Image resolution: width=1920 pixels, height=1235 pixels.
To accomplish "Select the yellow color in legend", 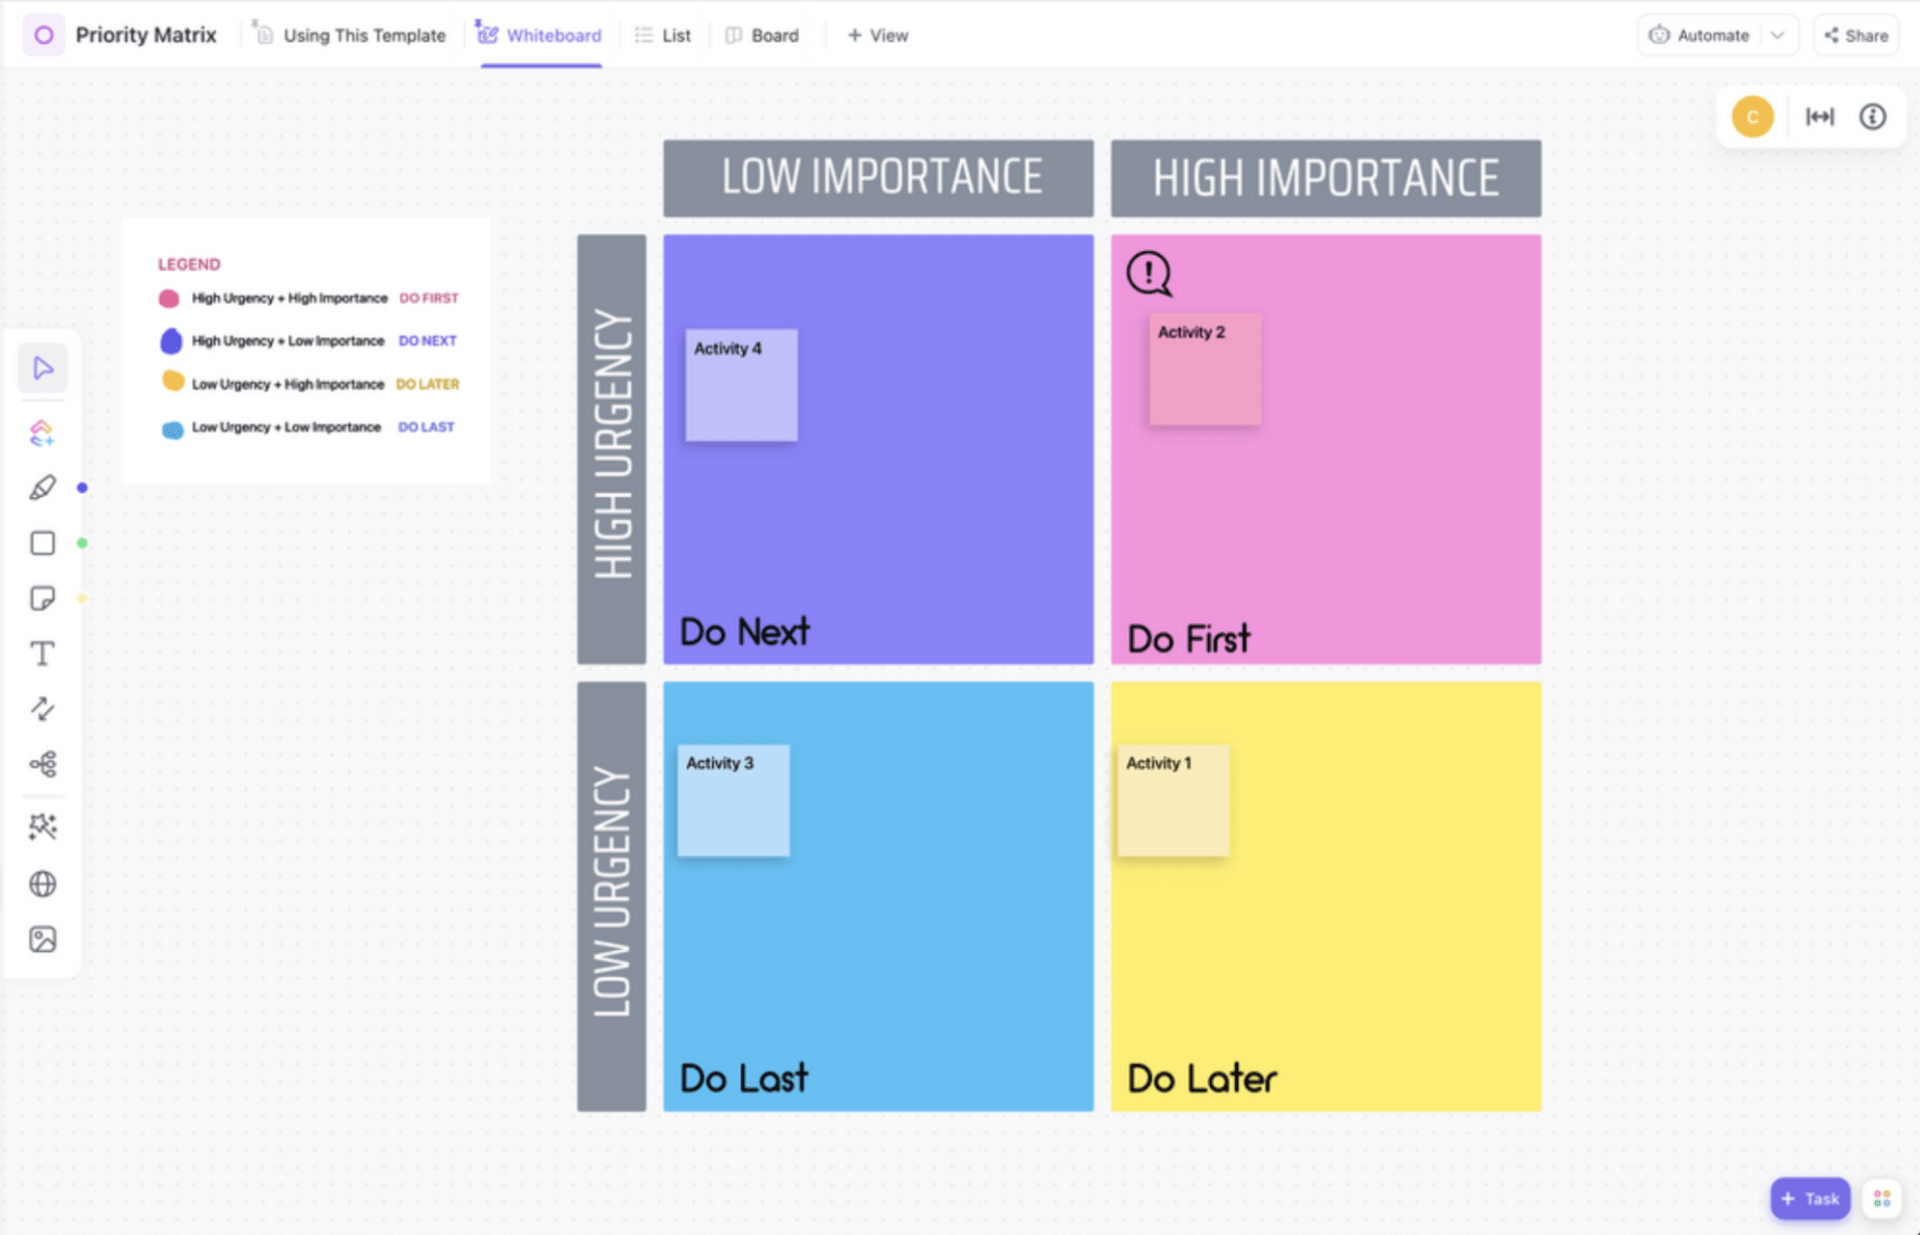I will (x=169, y=382).
